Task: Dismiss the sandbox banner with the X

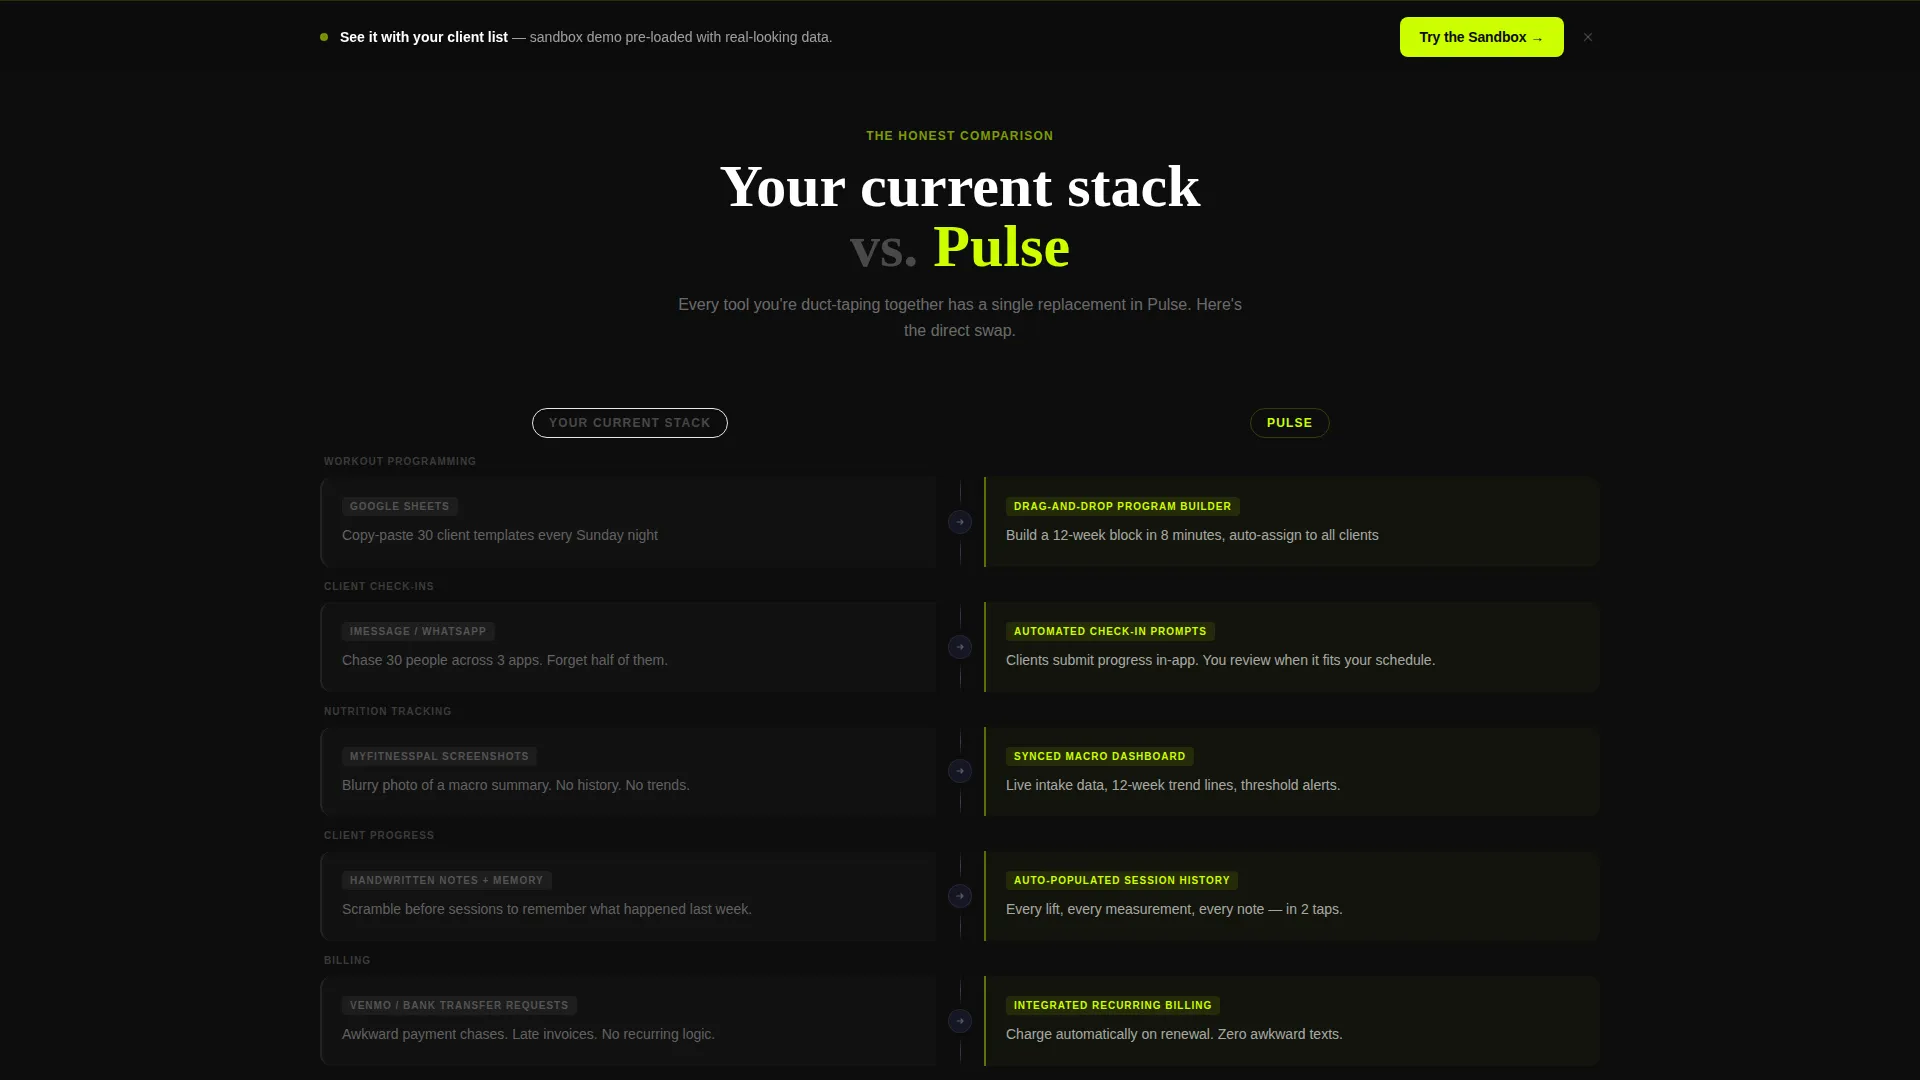Action: (x=1588, y=37)
